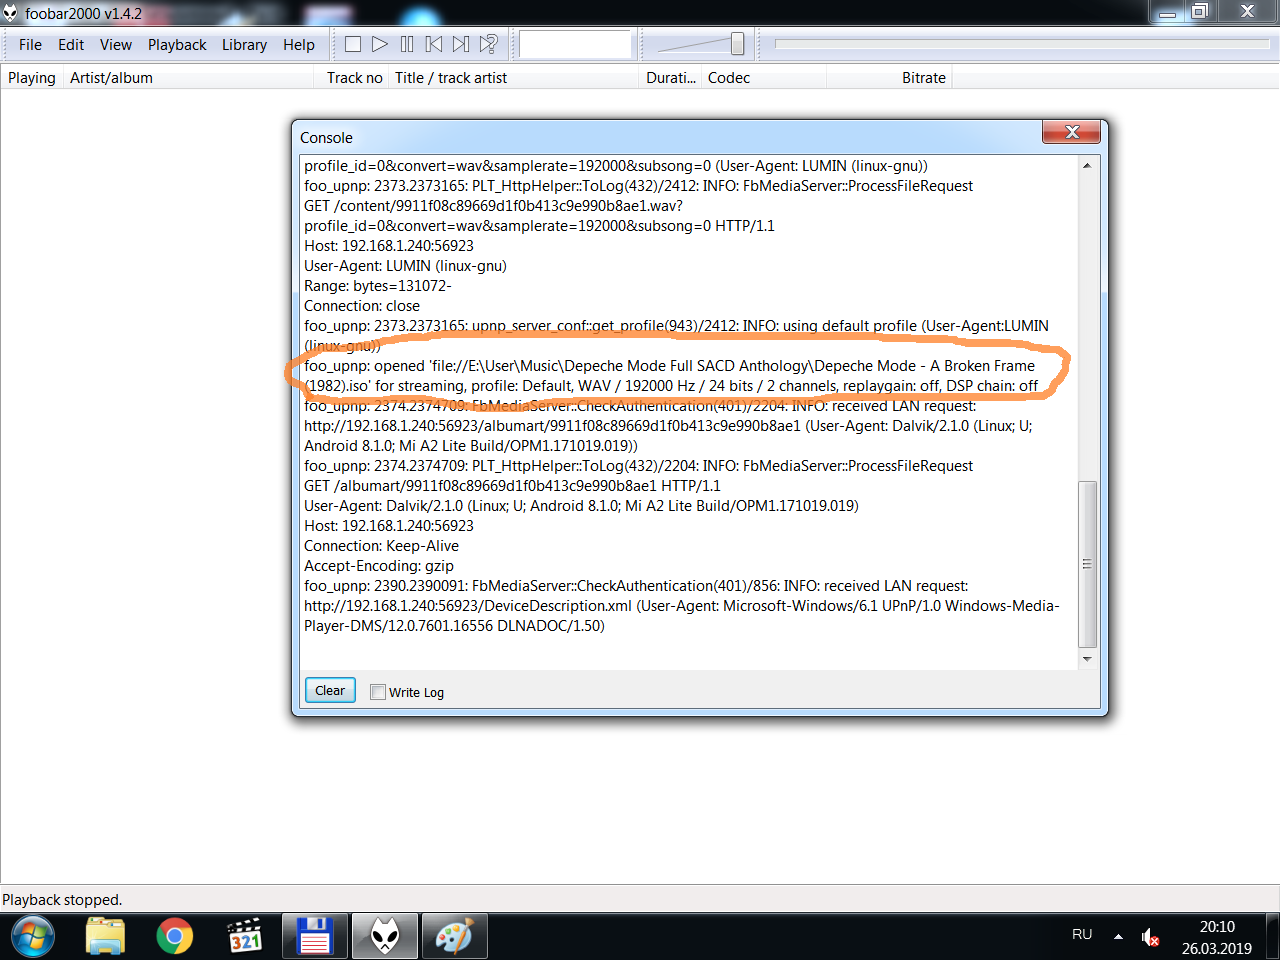The image size is (1280, 960).
Task: Click the RU language indicator
Action: [1082, 935]
